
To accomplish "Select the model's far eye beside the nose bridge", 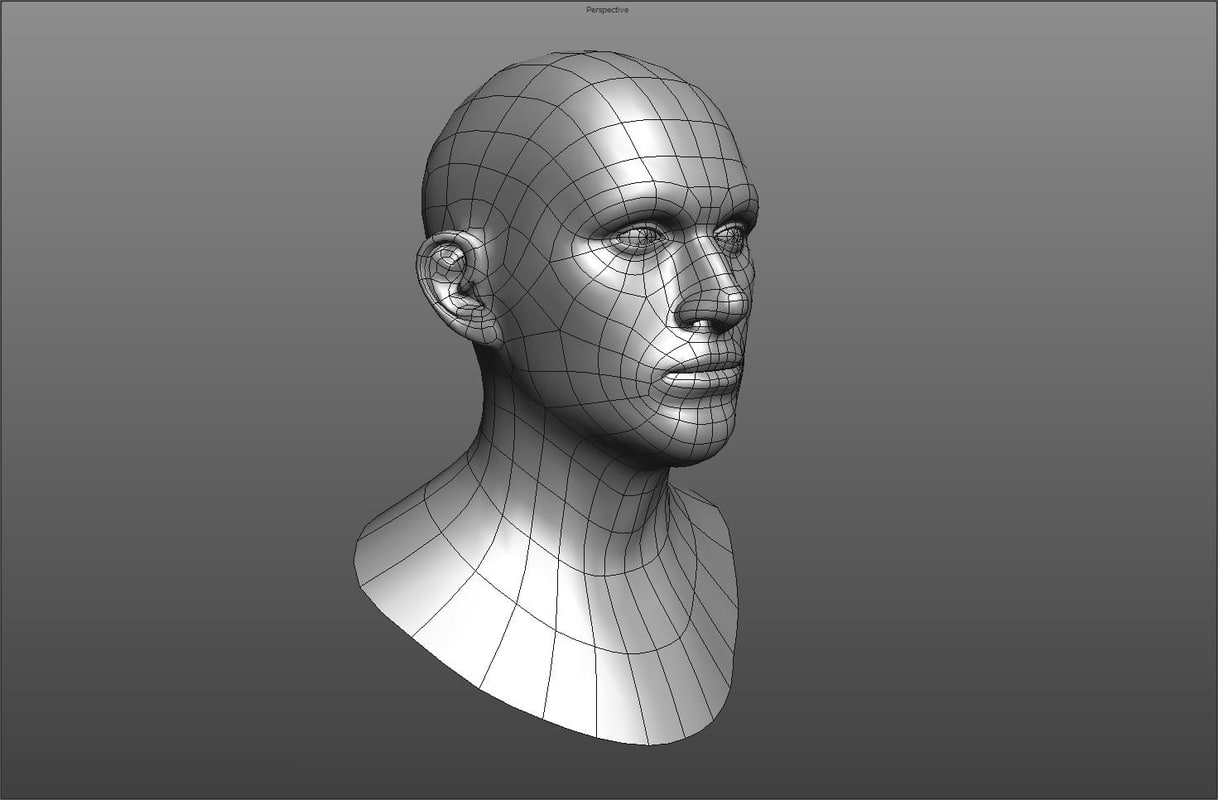I will pyautogui.click(x=731, y=237).
